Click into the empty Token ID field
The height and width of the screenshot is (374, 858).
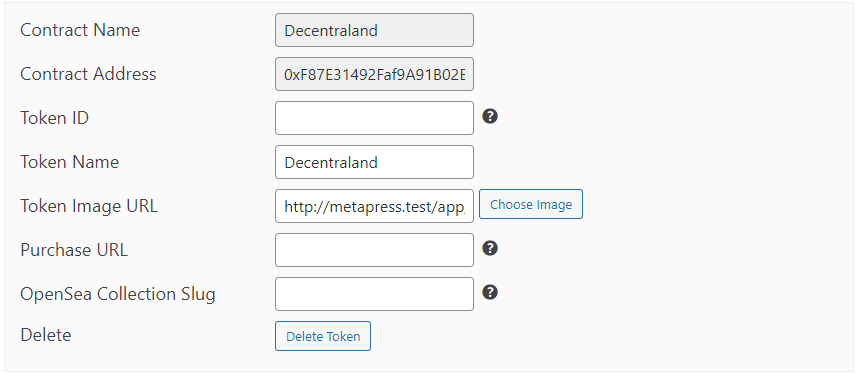[374, 118]
